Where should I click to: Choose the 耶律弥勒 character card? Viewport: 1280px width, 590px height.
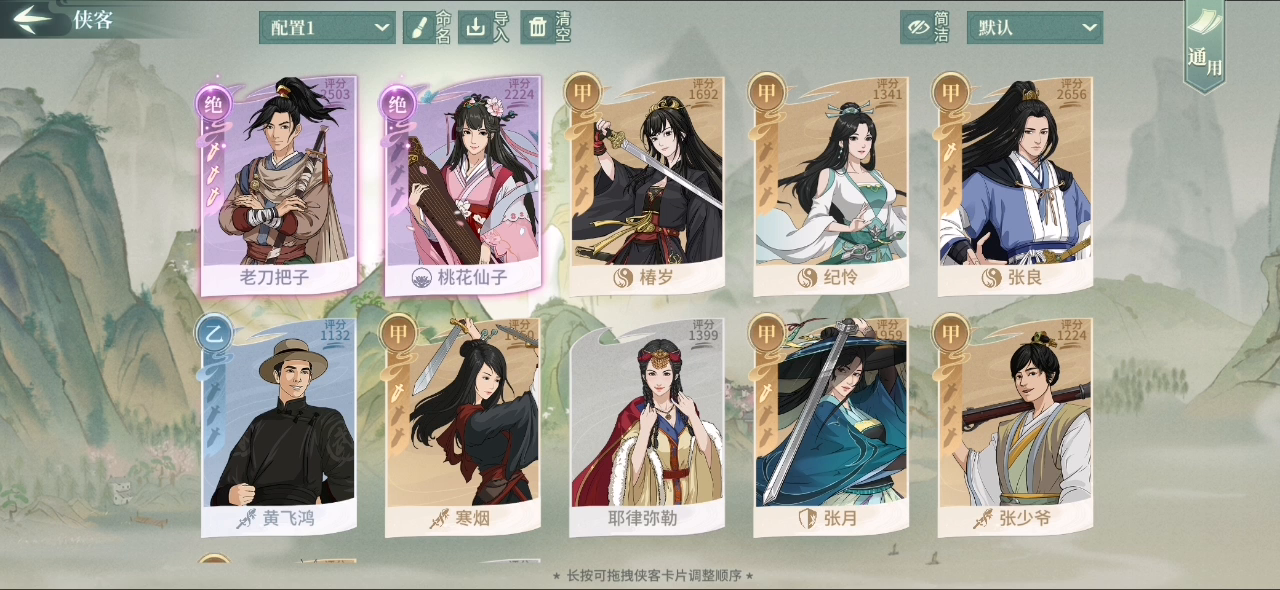coord(646,427)
